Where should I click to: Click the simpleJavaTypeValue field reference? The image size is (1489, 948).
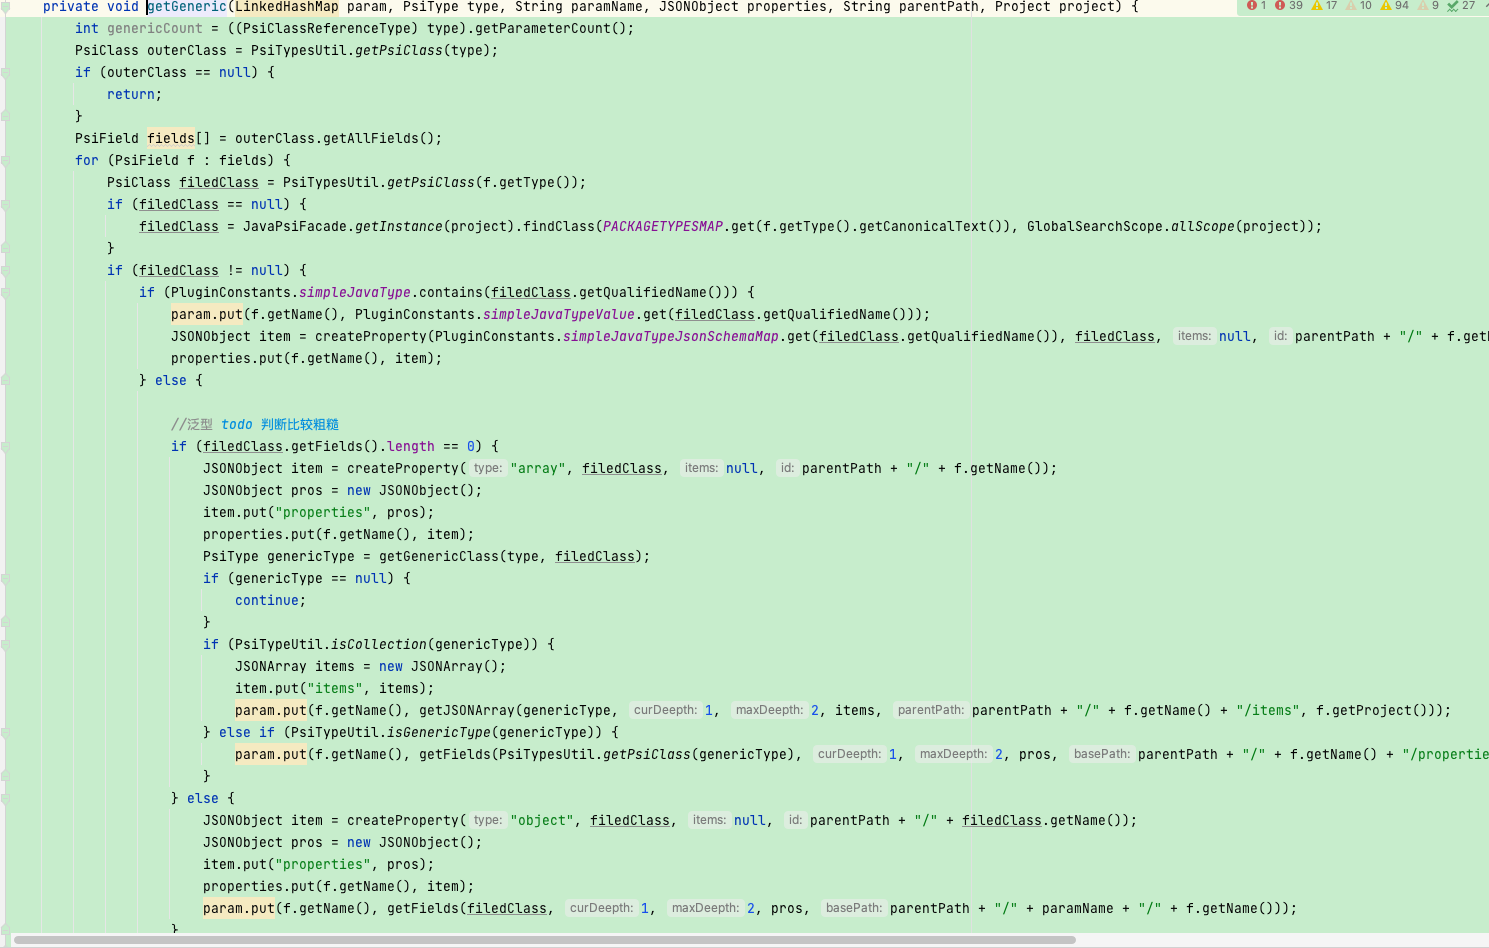point(559,315)
